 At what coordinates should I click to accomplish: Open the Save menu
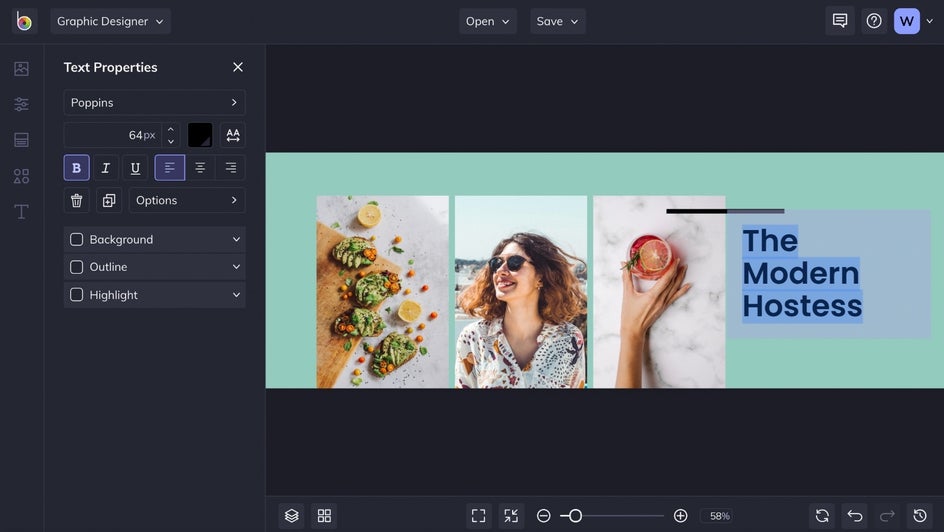[557, 21]
